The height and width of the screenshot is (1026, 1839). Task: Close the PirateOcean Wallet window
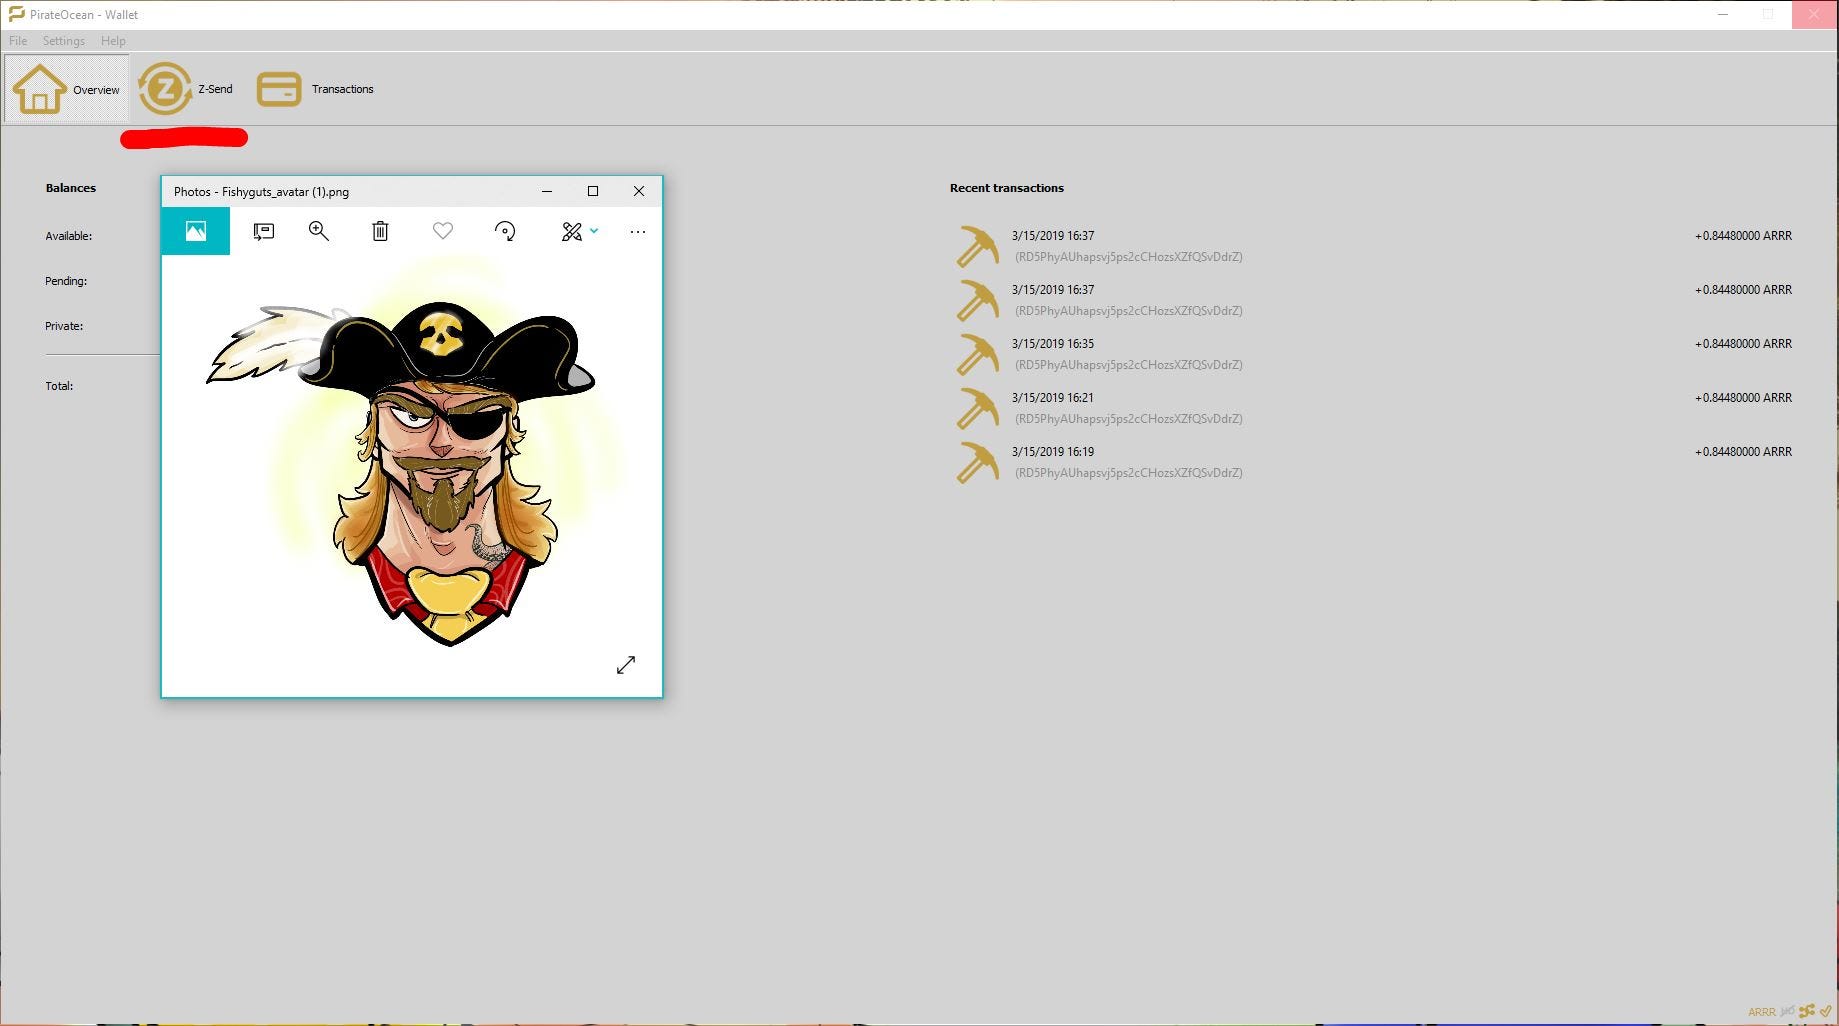(x=1814, y=14)
